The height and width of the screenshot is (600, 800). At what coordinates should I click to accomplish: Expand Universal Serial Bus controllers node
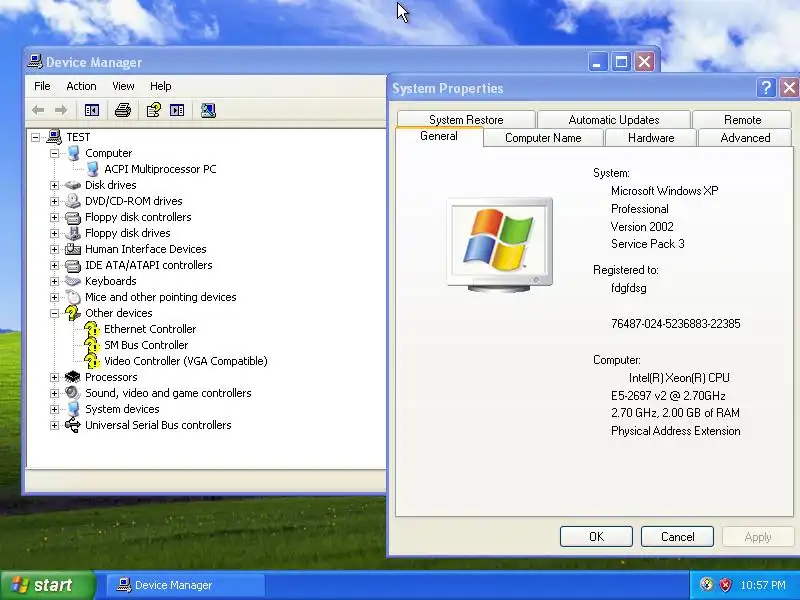tap(54, 426)
